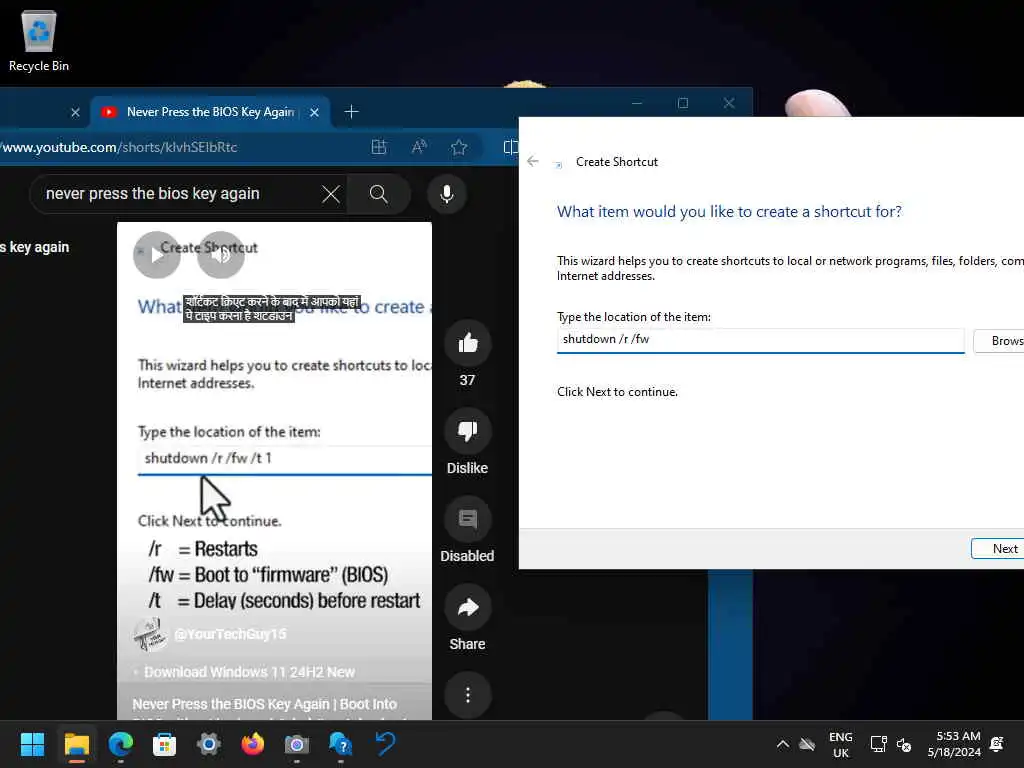Click the muted volume tray icon
The image size is (1024, 768).
(904, 744)
